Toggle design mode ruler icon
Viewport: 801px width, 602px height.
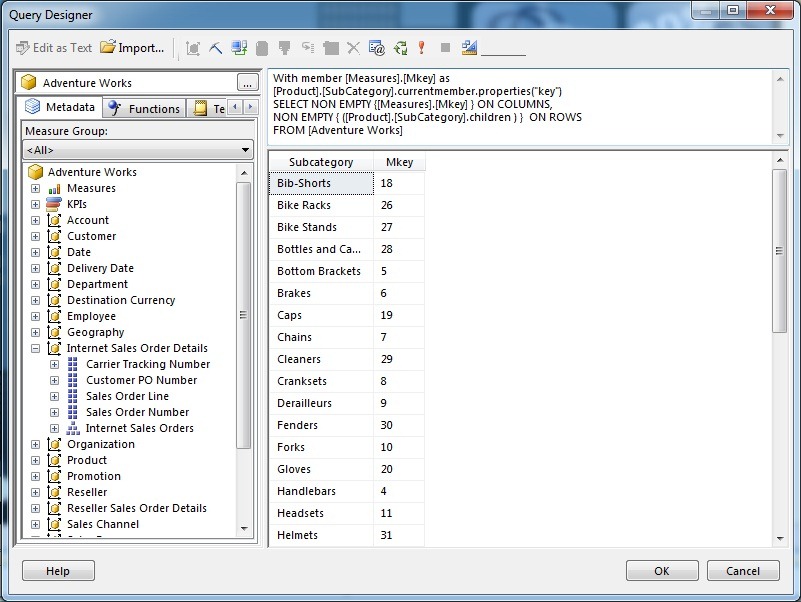pyautogui.click(x=469, y=48)
